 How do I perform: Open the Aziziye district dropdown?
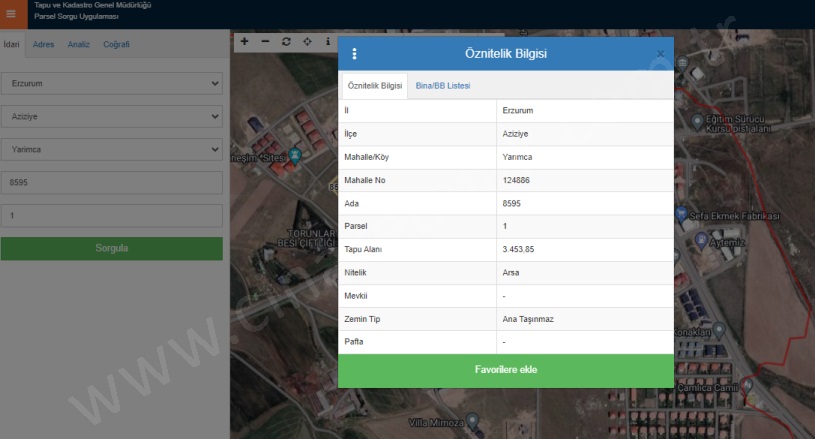111,117
